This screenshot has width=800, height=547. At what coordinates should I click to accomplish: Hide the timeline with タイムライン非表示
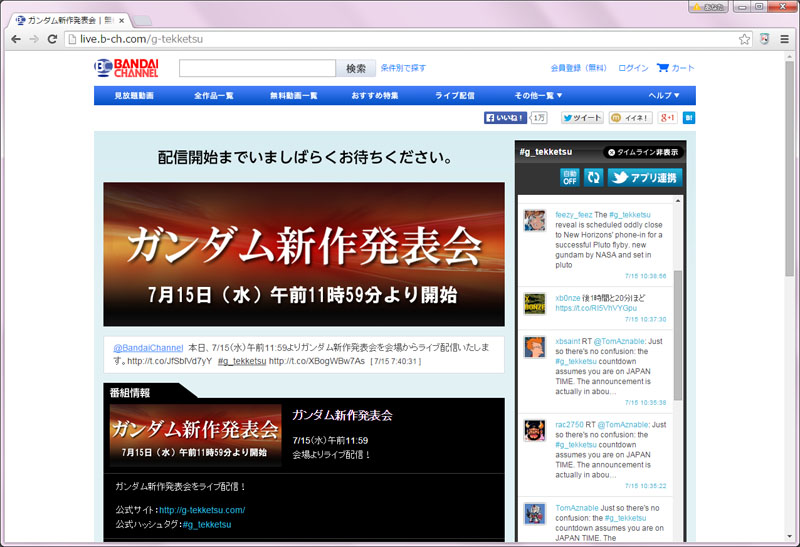click(x=643, y=152)
